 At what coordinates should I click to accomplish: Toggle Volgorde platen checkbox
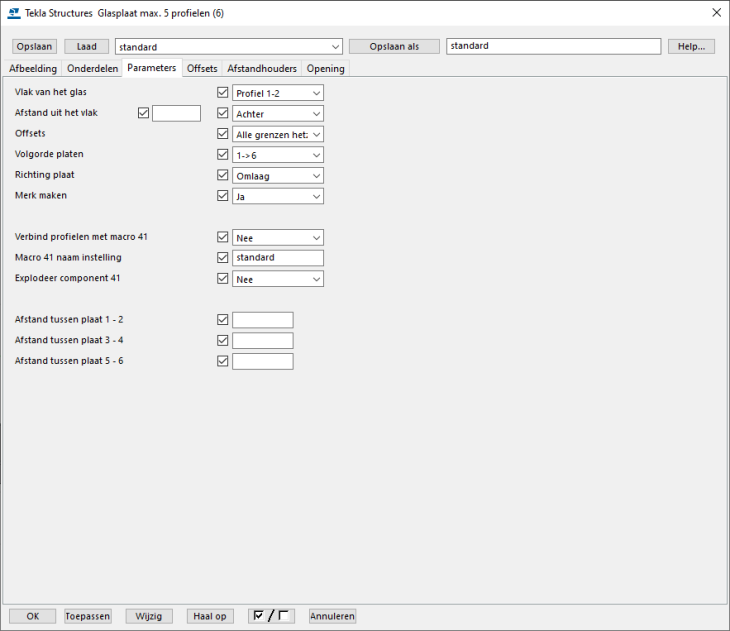(x=223, y=154)
